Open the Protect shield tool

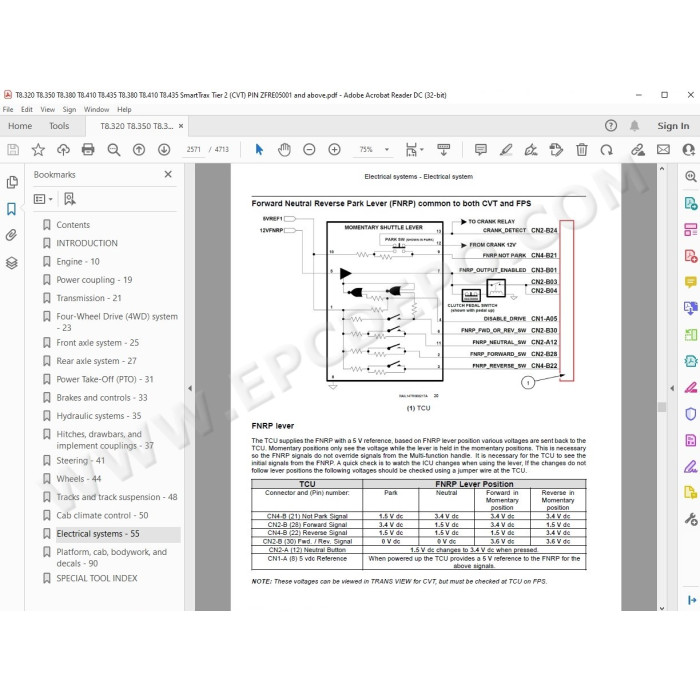tap(691, 414)
